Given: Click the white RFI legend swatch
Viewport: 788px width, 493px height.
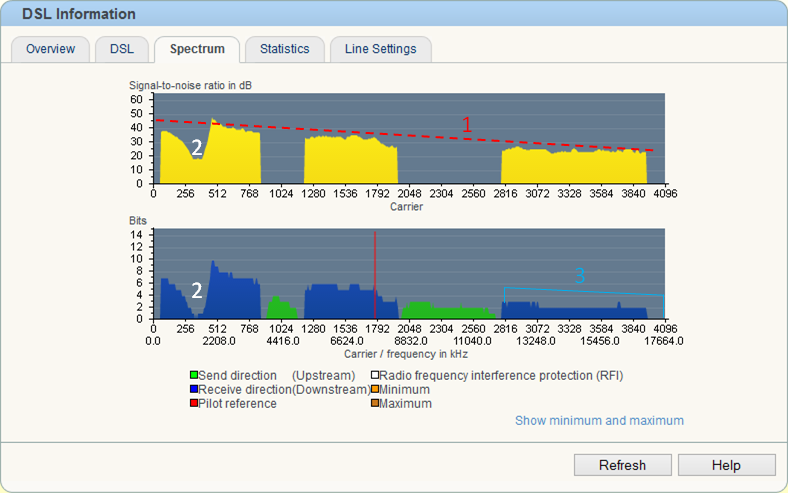Looking at the screenshot, I should click(x=374, y=376).
